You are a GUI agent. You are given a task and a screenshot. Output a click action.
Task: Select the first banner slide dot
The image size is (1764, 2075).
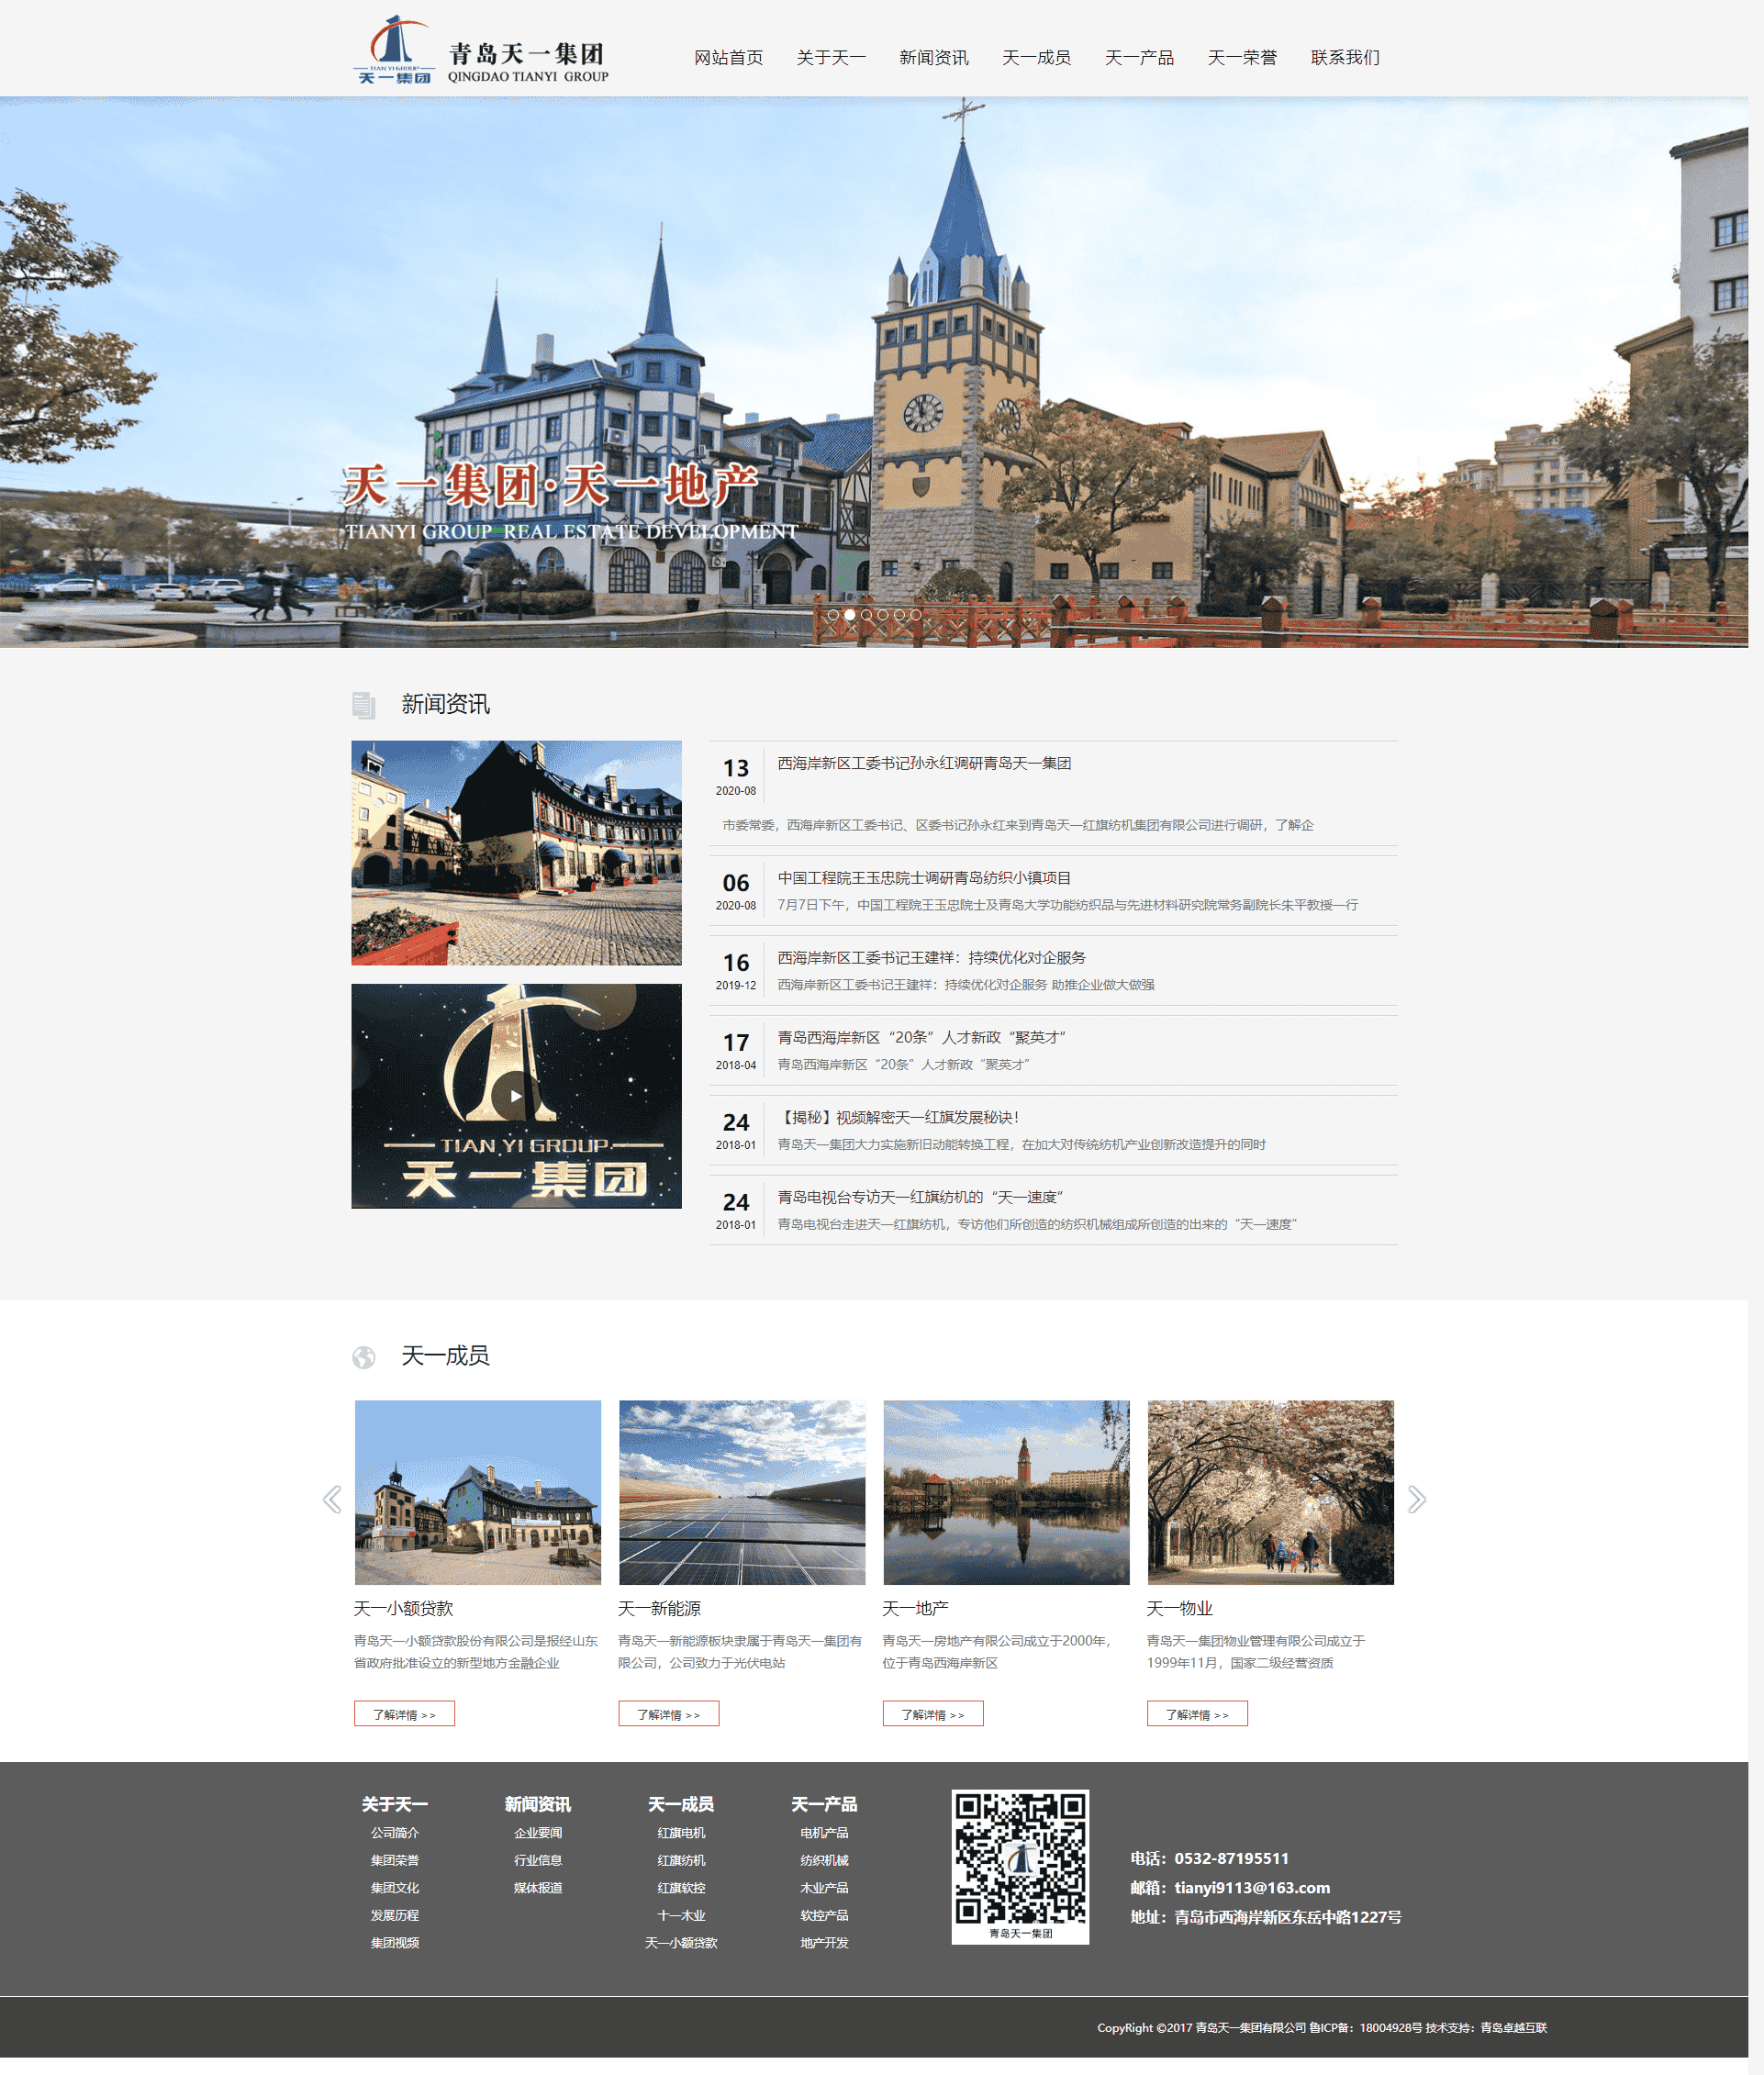833,615
